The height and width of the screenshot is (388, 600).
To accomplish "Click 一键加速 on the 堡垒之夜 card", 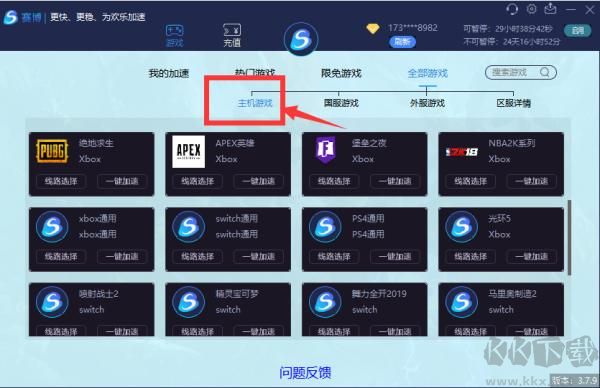I will point(395,181).
